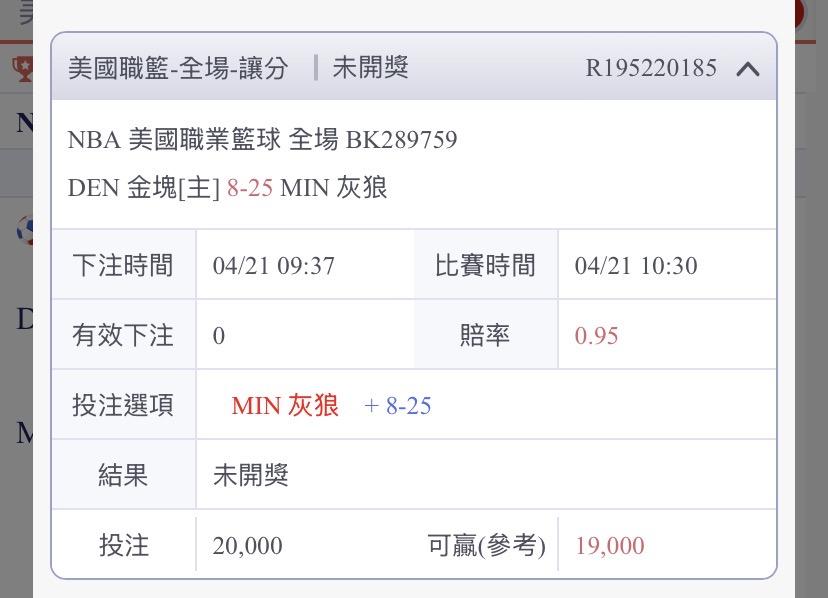The width and height of the screenshot is (828, 598).
Task: Click the MIN 灰狼 bet selection in red
Action: [285, 406]
